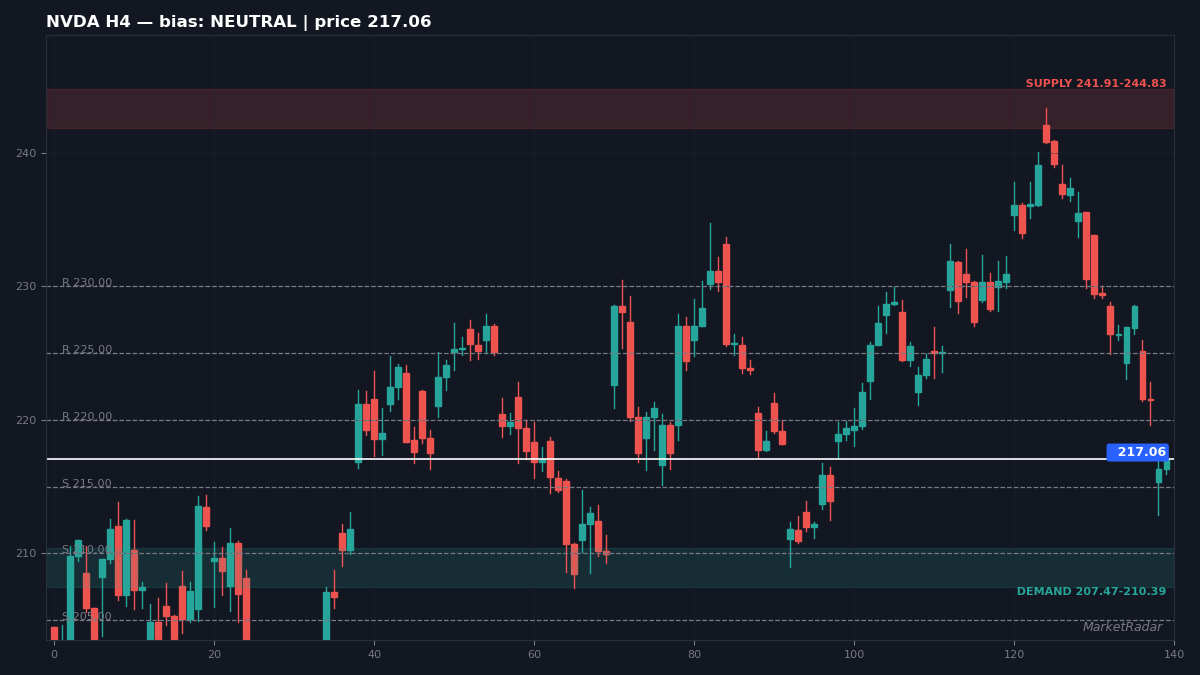Viewport: 1200px width, 675px height.
Task: Click the 240 y-axis price tick
Action: [25, 153]
